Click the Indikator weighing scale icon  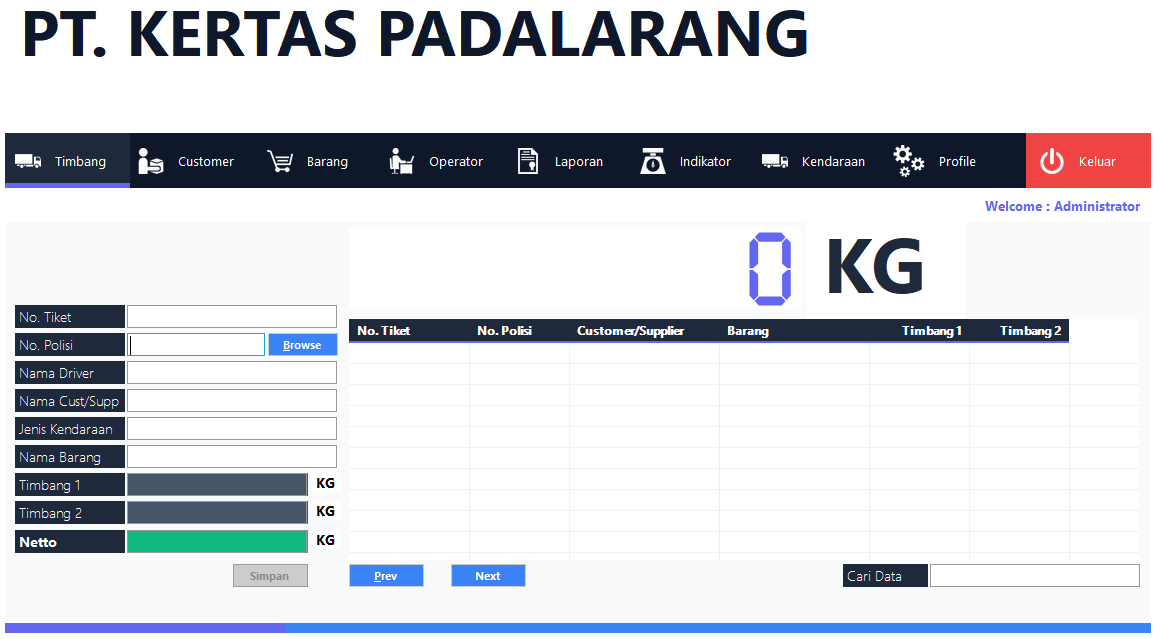click(652, 160)
